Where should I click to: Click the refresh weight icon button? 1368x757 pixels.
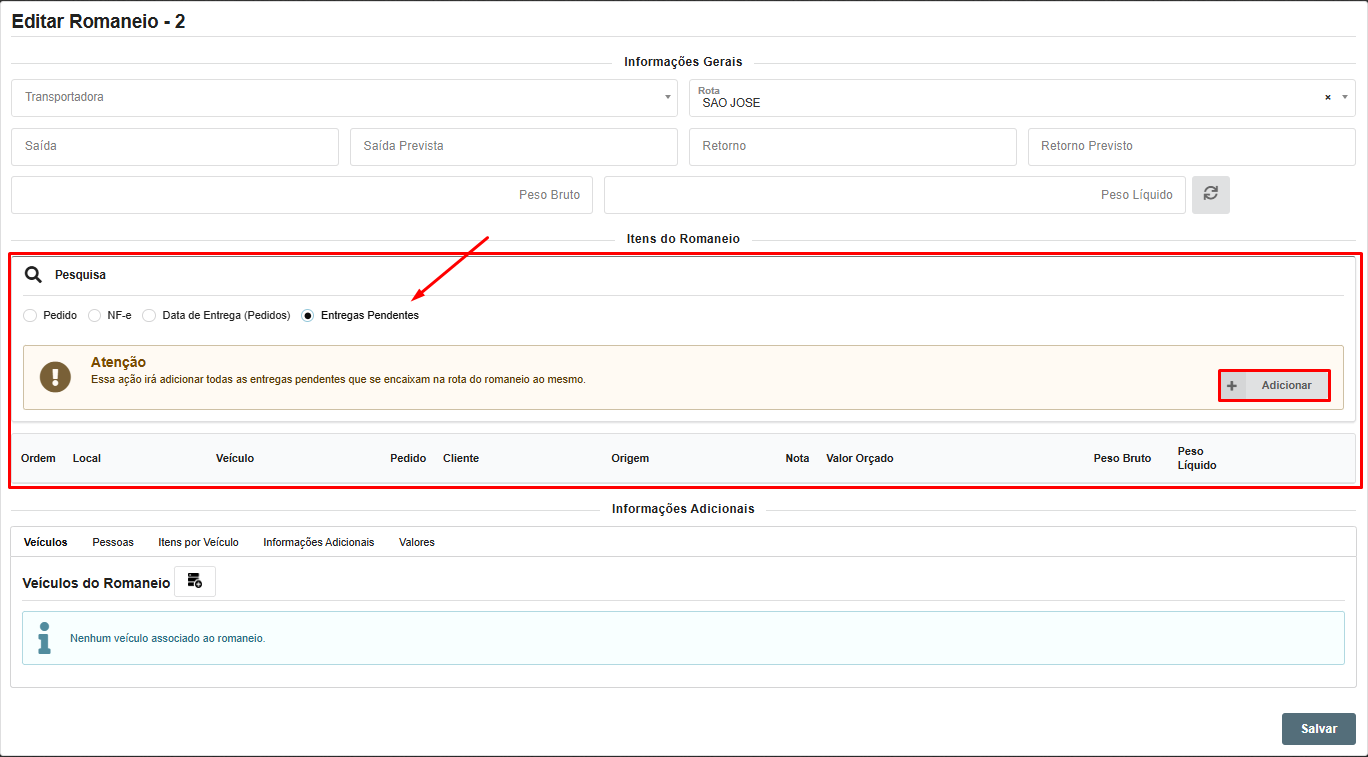pyautogui.click(x=1210, y=195)
